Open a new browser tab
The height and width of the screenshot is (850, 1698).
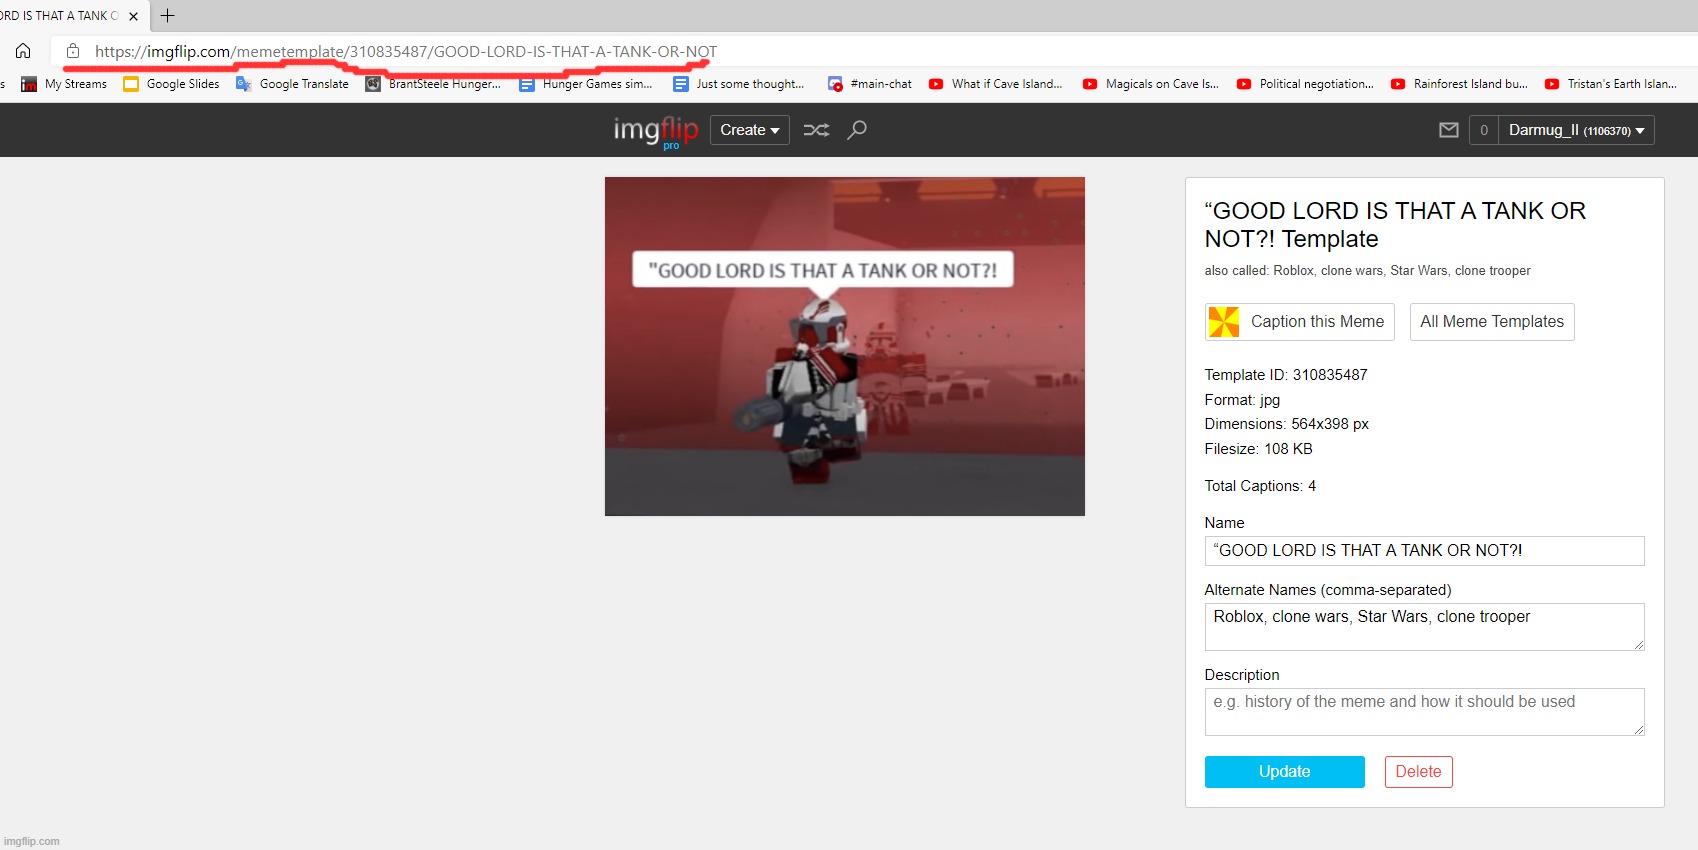pyautogui.click(x=167, y=16)
